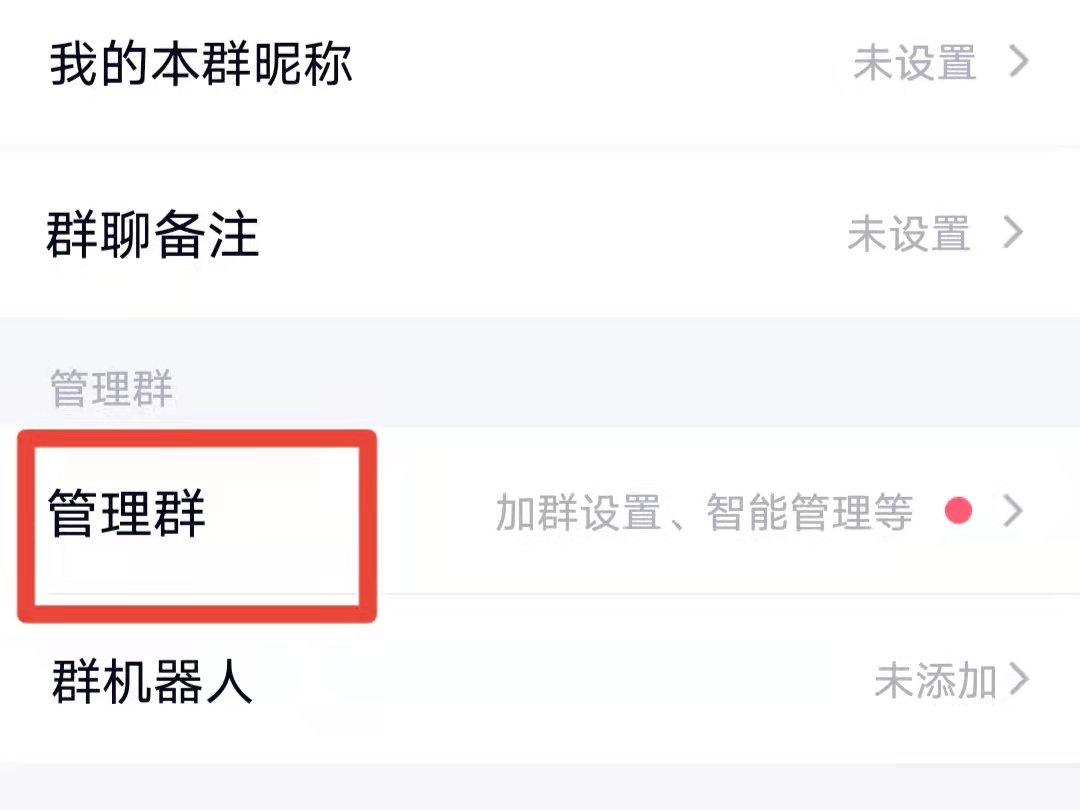Open the 群机器人 setting row

[x=540, y=681]
